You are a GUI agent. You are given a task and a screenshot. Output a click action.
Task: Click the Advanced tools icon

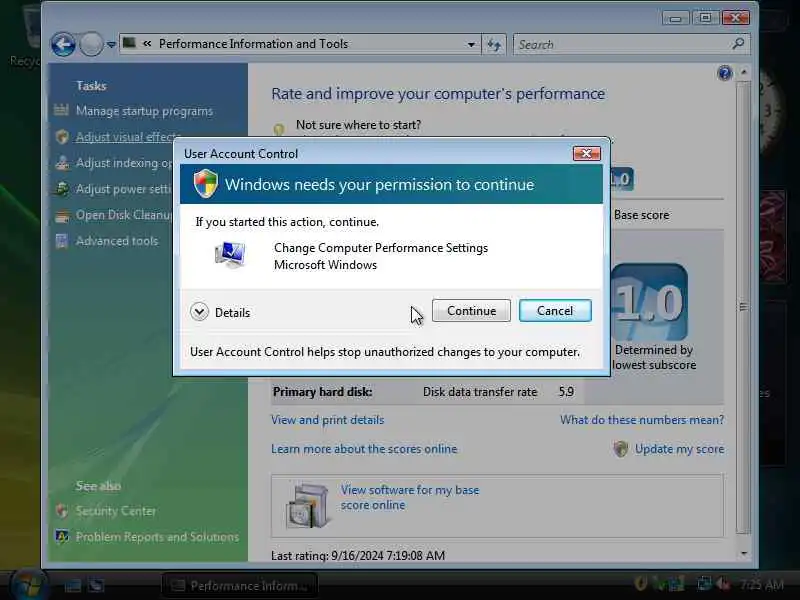(62, 241)
